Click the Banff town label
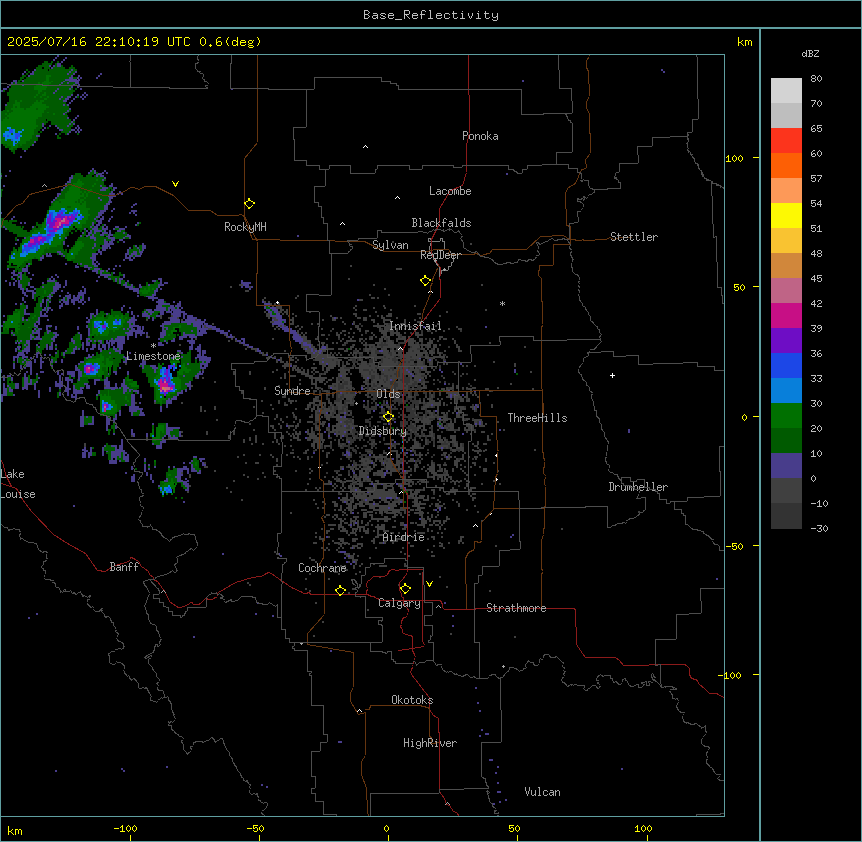 coord(124,567)
